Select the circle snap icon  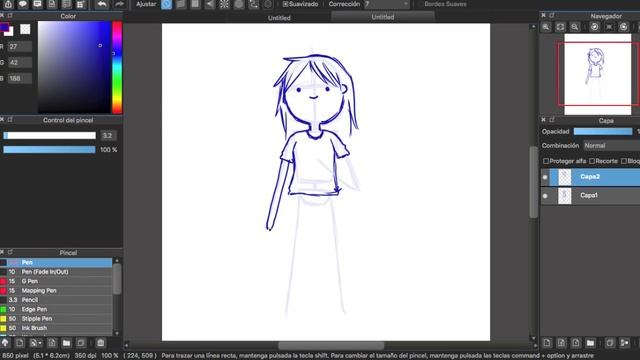coord(239,4)
